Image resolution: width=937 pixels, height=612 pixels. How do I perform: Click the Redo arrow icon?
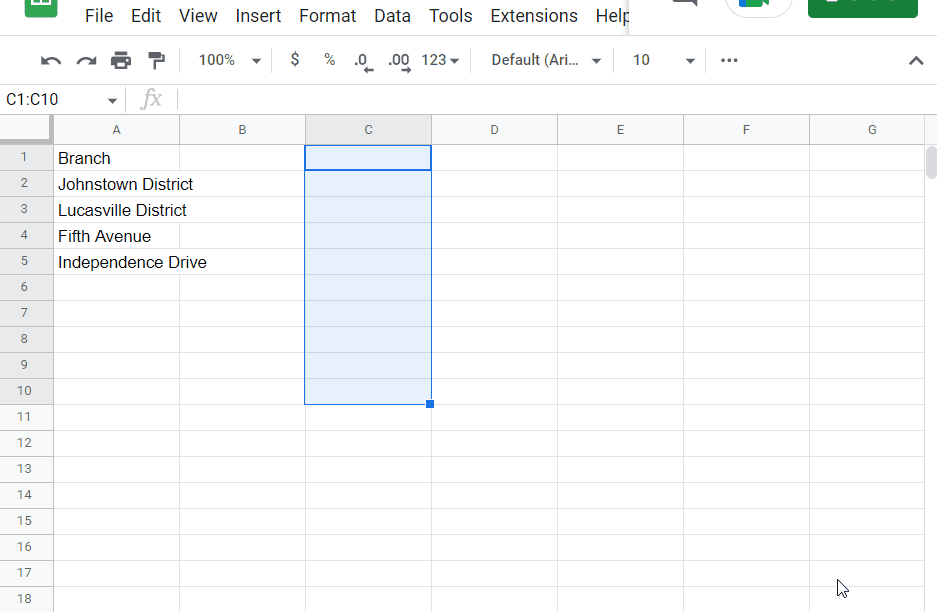pyautogui.click(x=86, y=61)
